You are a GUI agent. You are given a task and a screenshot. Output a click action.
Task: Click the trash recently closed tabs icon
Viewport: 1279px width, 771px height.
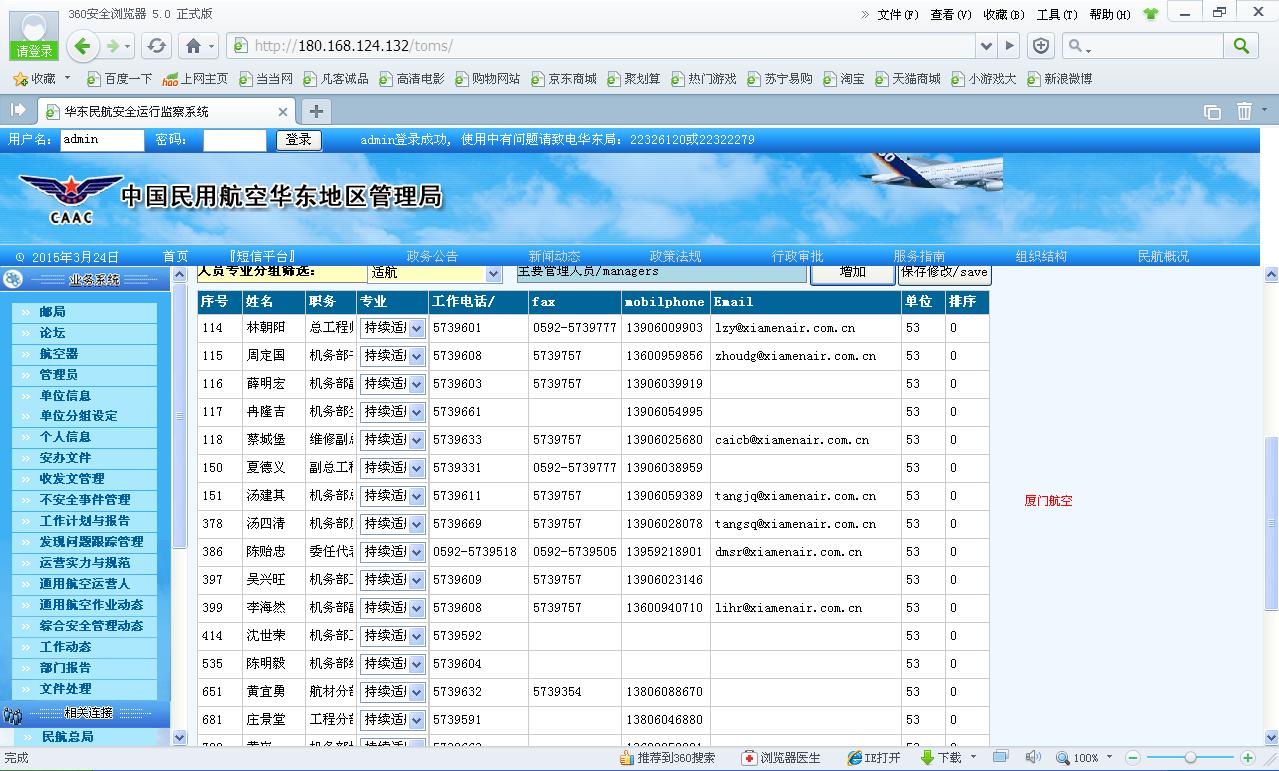[1244, 111]
